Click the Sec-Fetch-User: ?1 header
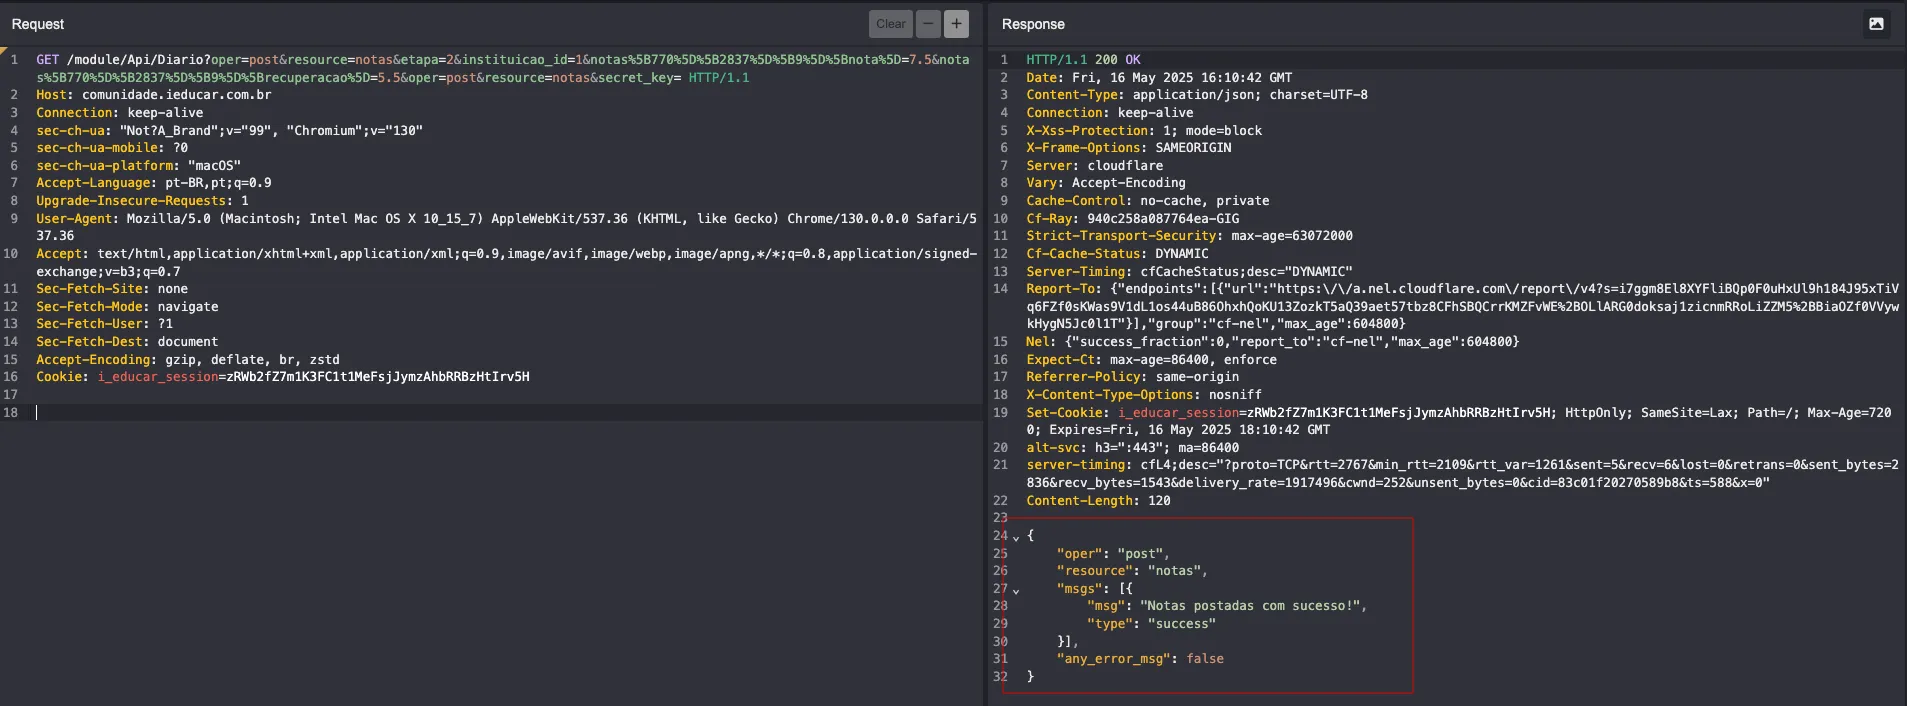 point(104,324)
